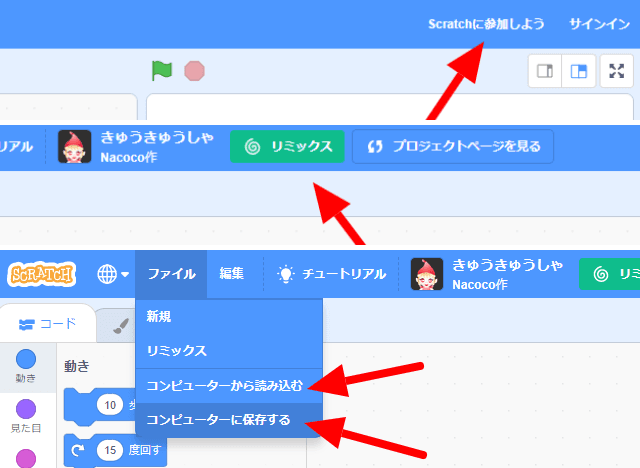Viewport: 640px width, 468px height.
Task: Click the 15 value in the 度回す block
Action: [110, 450]
